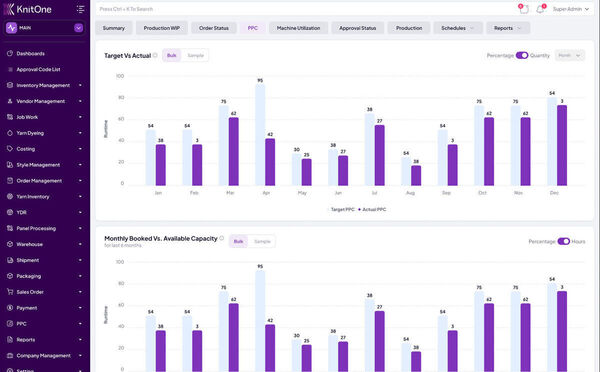This screenshot has height=372, width=600.
Task: Click the sidebar PPC icon
Action: 10,323
